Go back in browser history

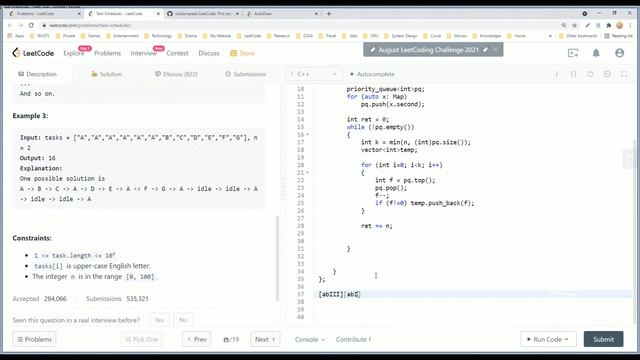pos(10,25)
